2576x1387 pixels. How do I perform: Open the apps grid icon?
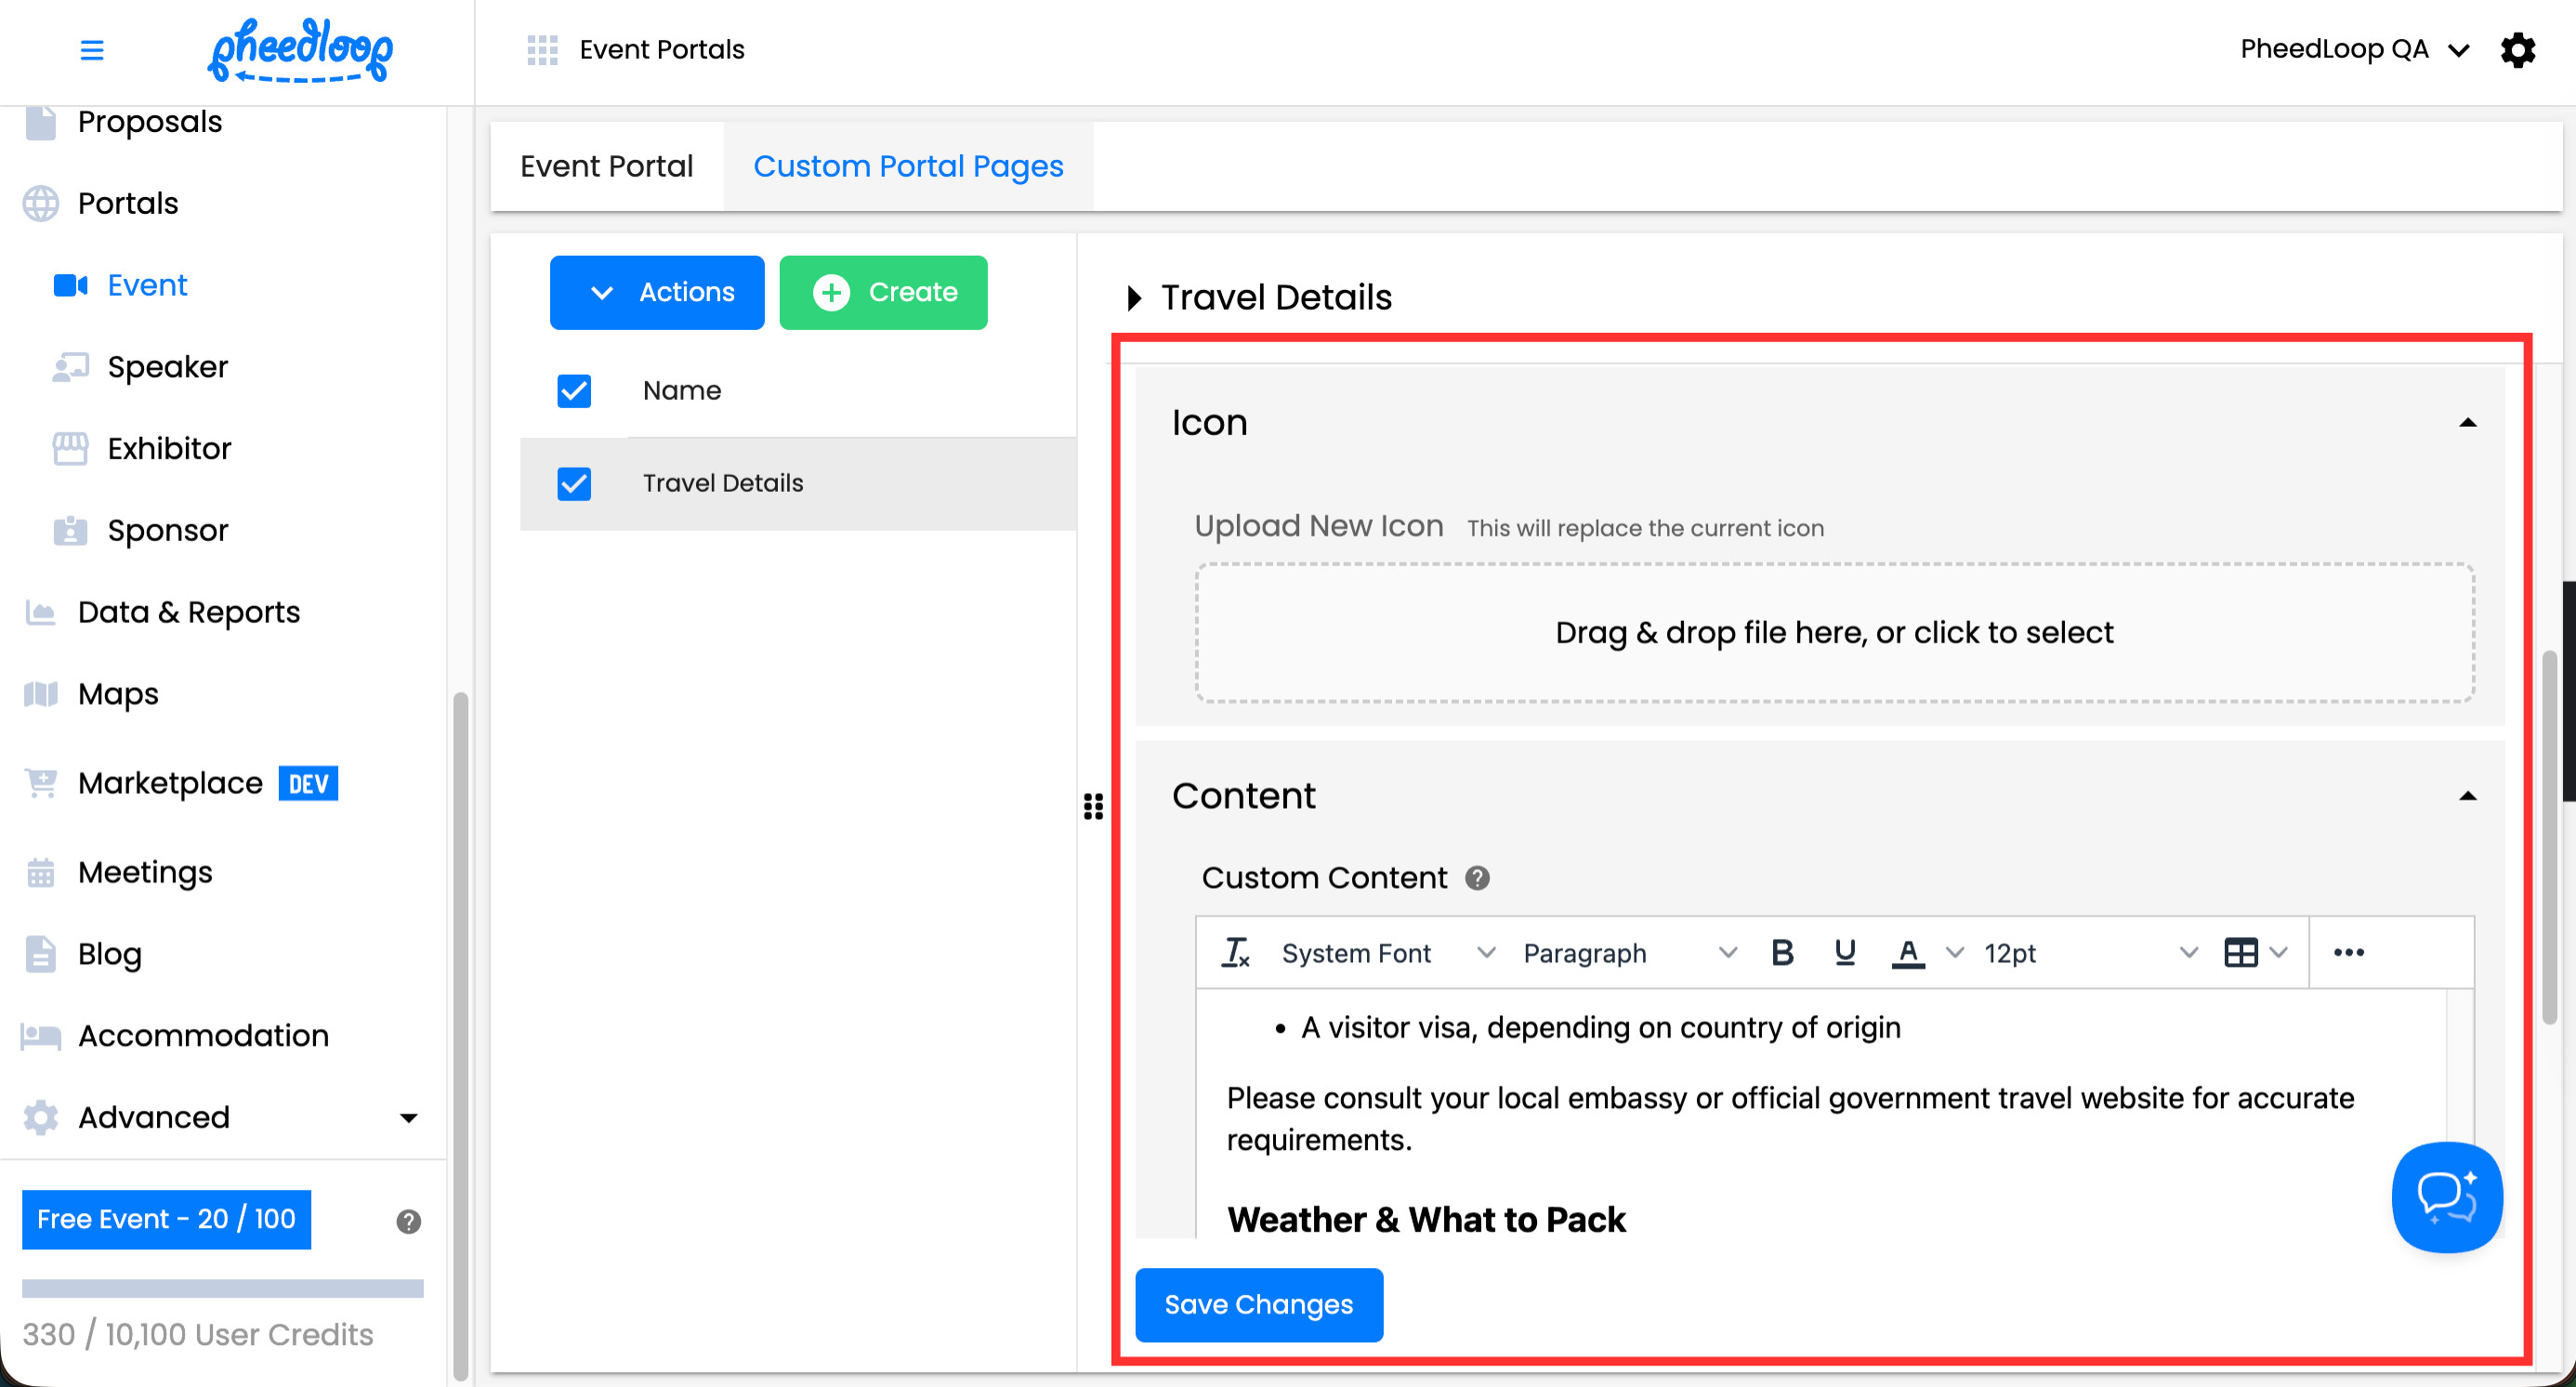542,49
